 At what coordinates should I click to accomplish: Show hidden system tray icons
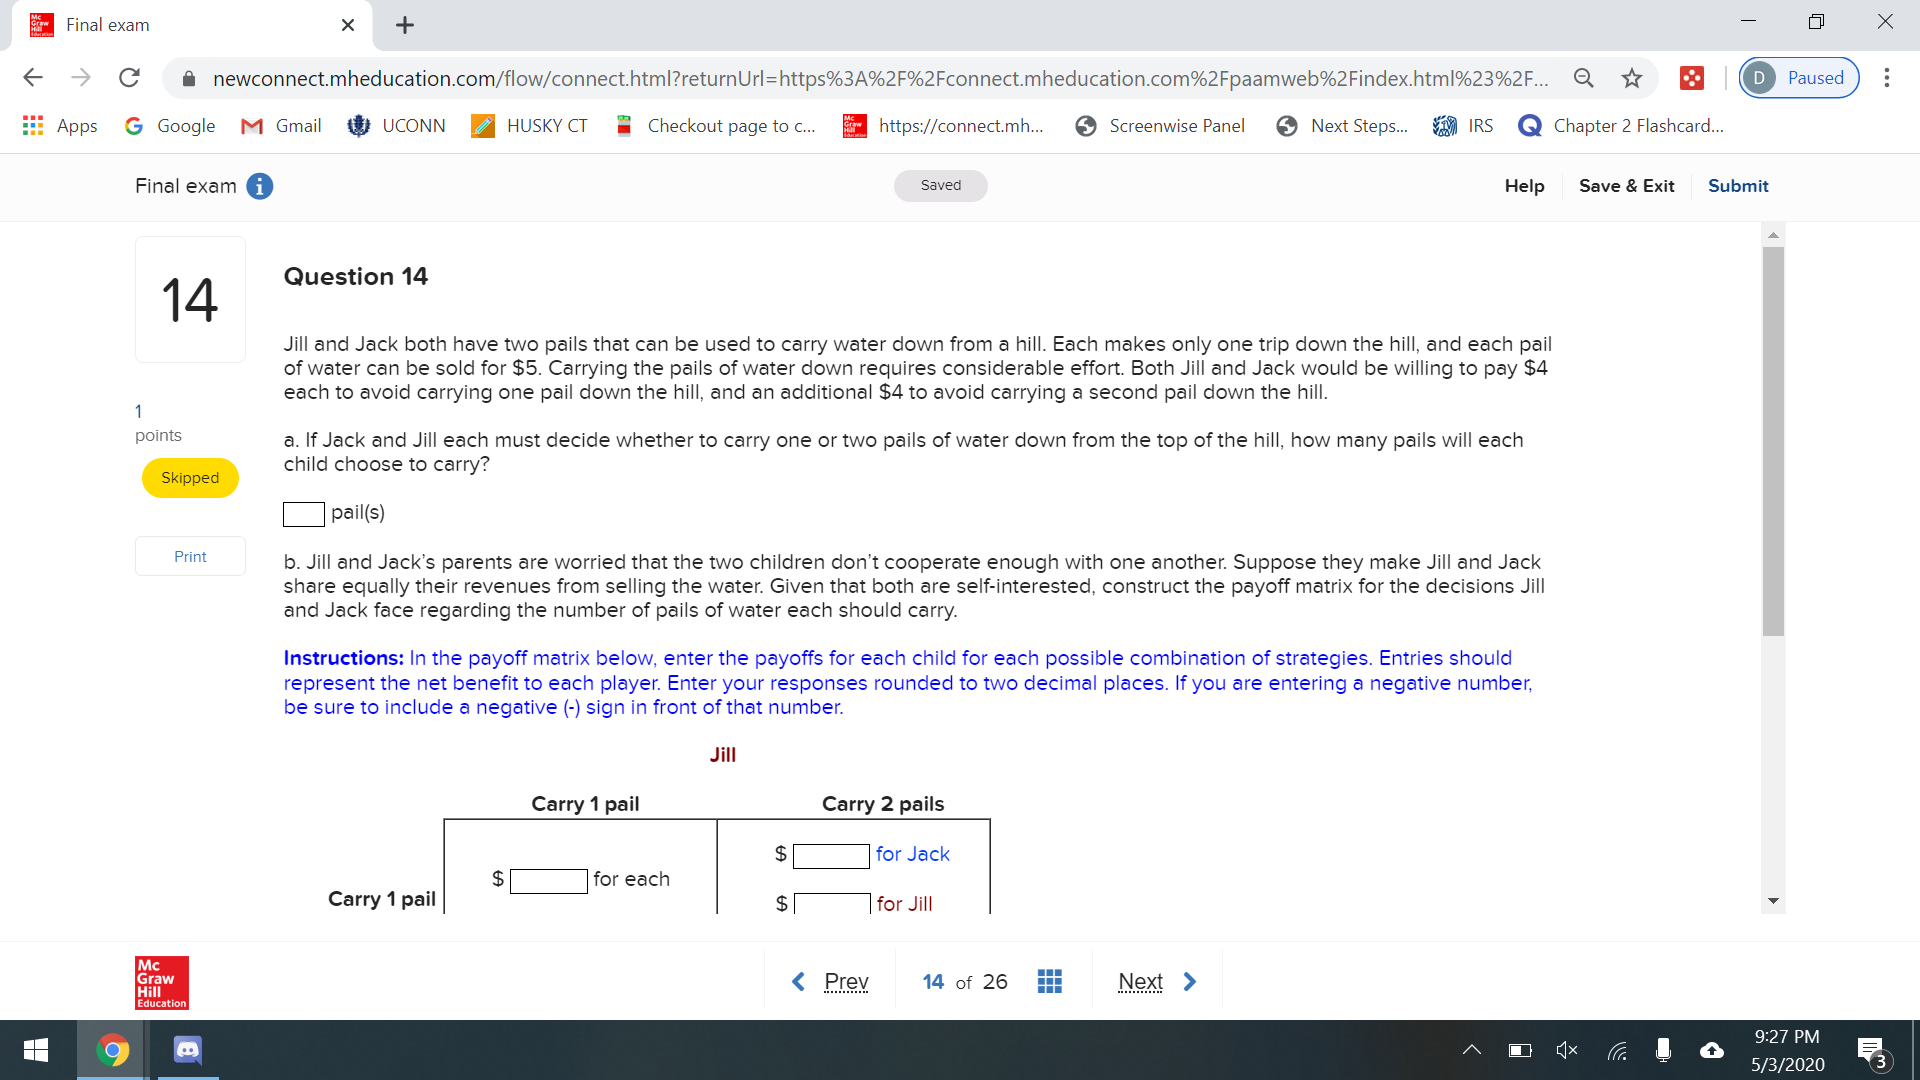point(1471,1050)
